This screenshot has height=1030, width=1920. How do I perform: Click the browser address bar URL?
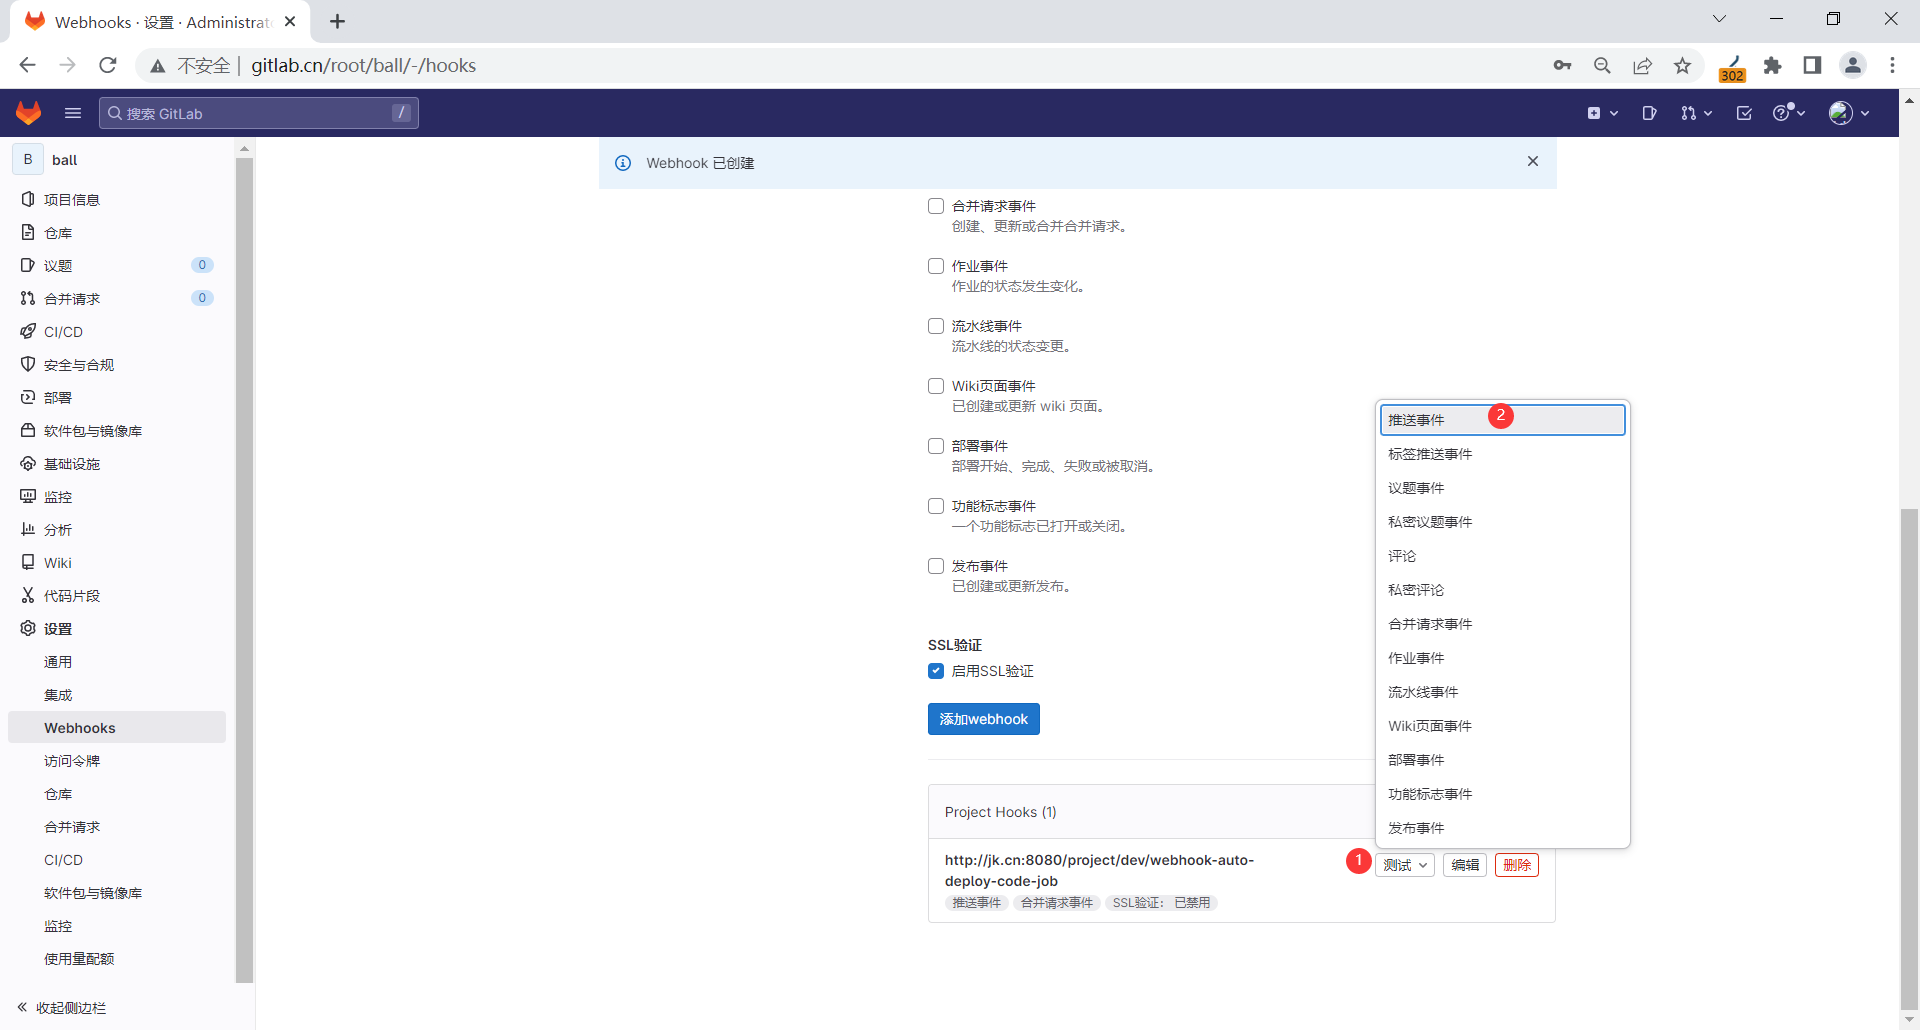(x=363, y=65)
